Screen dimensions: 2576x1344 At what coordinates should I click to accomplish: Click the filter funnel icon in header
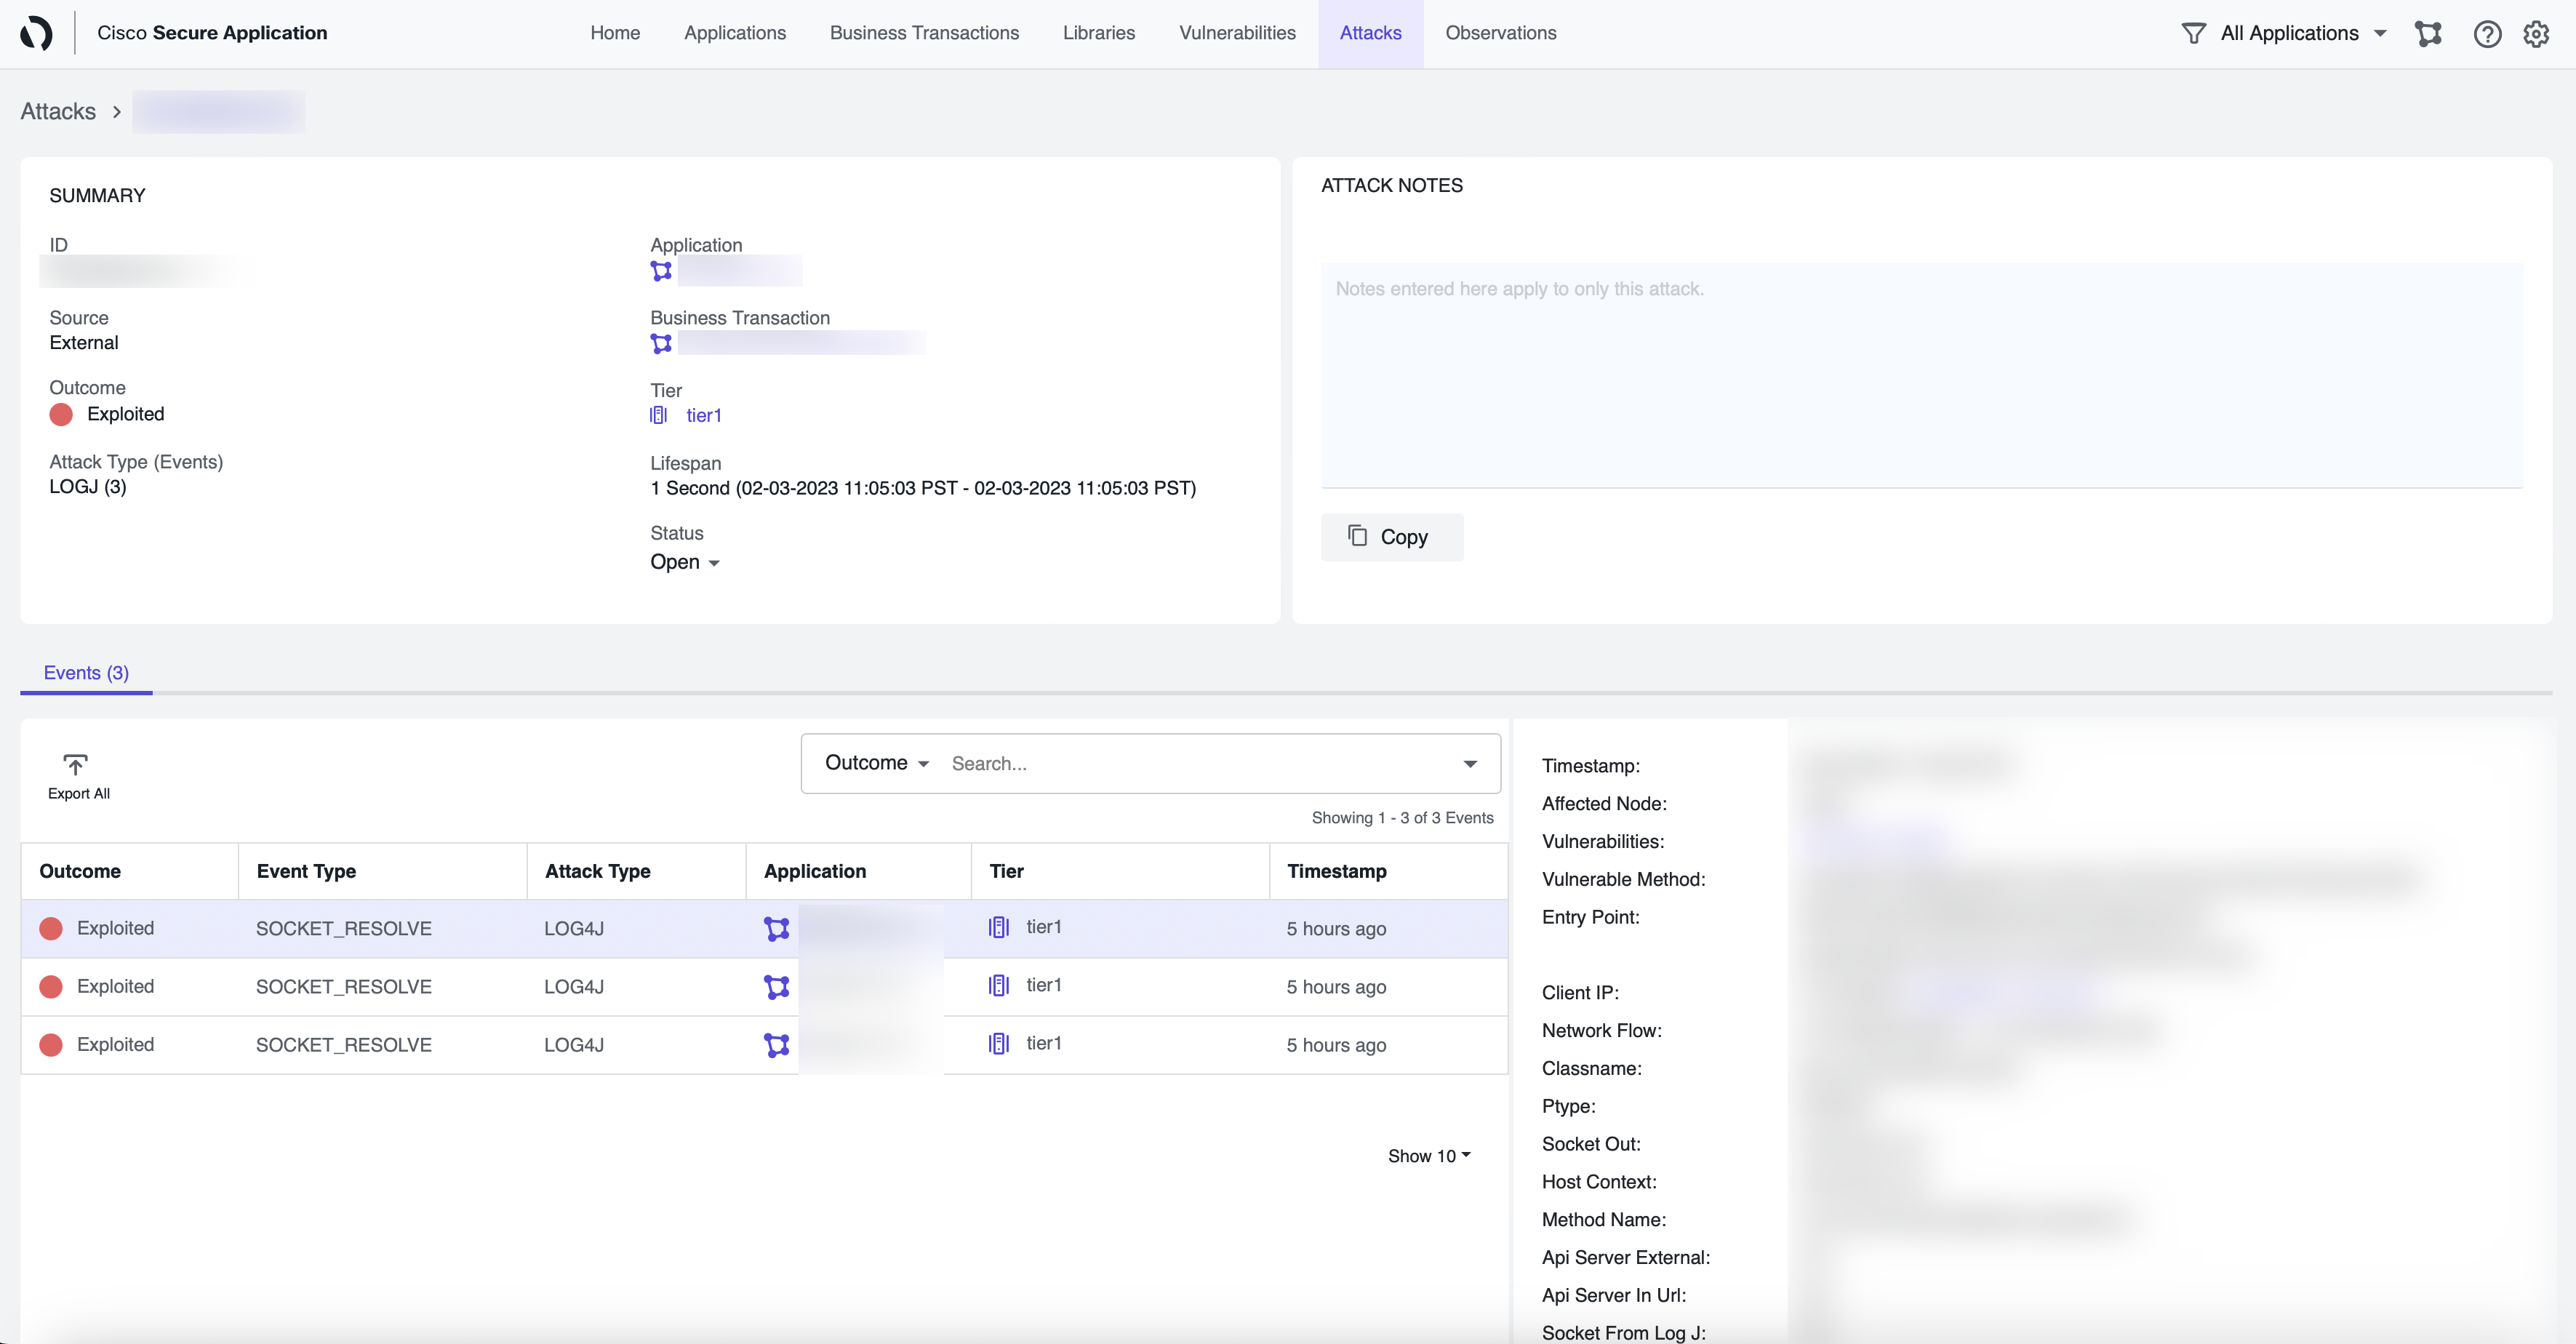tap(2193, 33)
